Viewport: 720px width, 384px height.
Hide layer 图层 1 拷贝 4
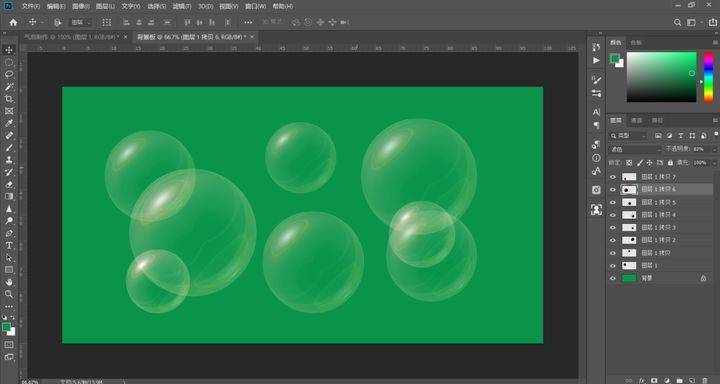click(613, 215)
